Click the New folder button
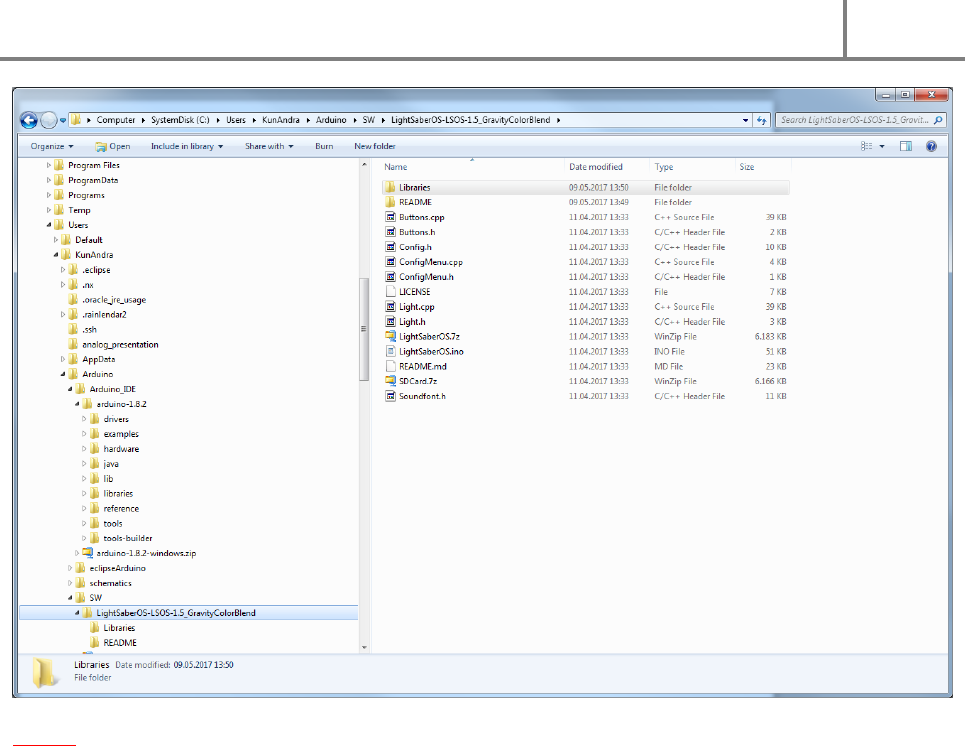Image resolution: width=965 pixels, height=746 pixels. click(374, 146)
